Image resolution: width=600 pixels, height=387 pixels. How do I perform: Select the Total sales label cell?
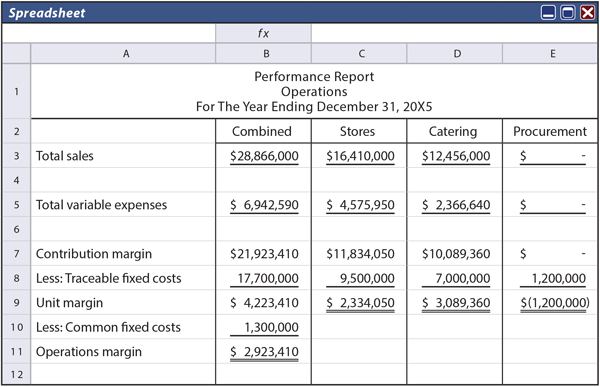[123, 156]
